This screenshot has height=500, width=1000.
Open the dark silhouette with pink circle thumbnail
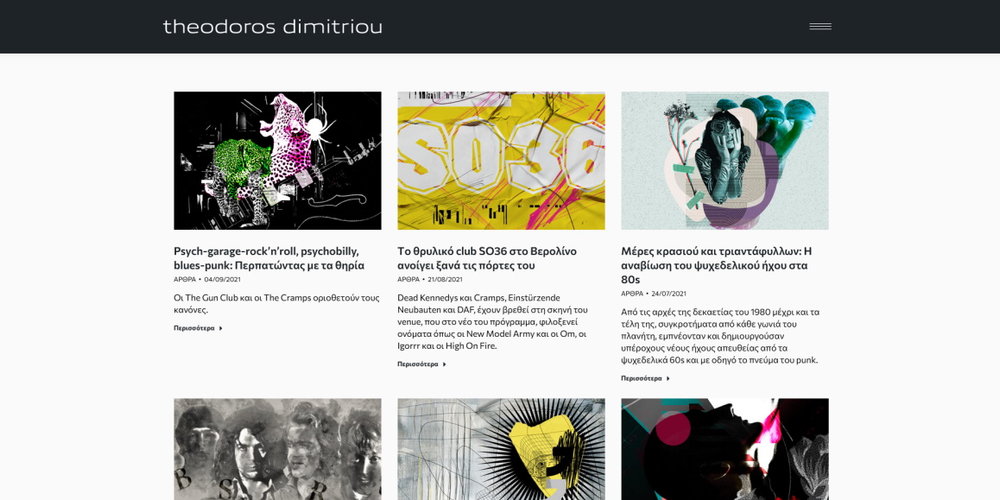725,450
